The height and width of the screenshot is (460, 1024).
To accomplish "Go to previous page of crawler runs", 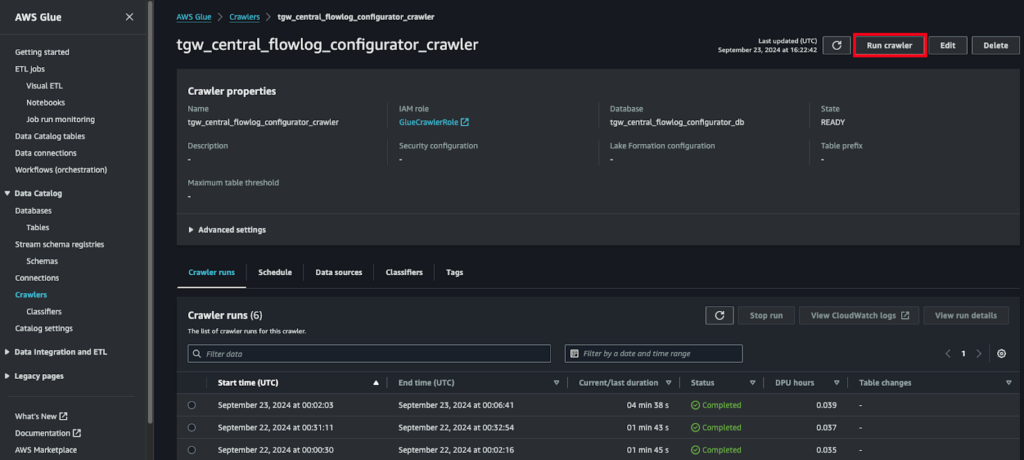I will pyautogui.click(x=949, y=353).
